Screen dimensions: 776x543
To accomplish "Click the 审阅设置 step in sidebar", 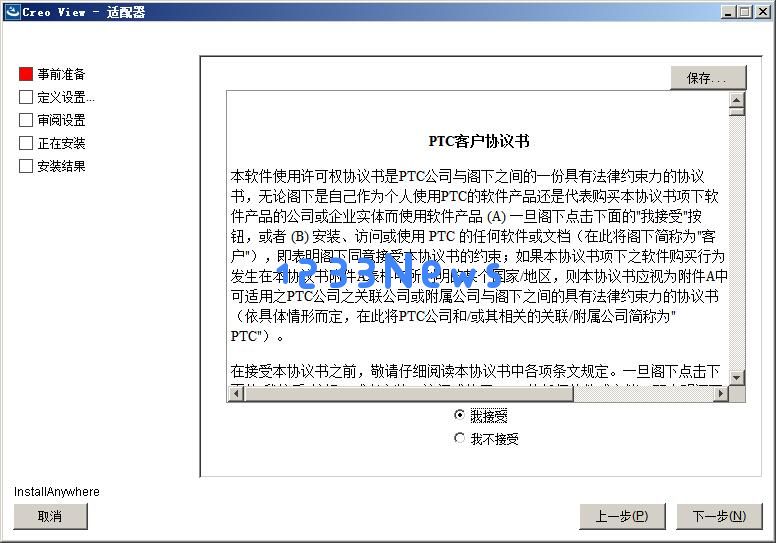I will point(52,120).
